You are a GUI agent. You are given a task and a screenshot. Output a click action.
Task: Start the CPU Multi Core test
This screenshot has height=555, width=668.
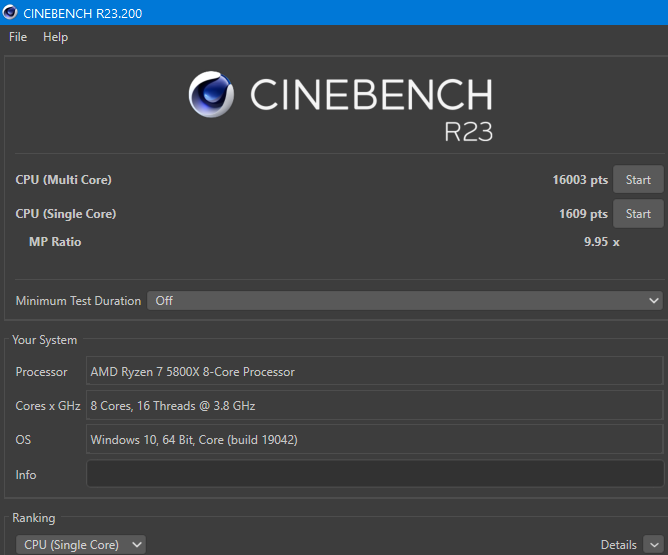coord(638,179)
